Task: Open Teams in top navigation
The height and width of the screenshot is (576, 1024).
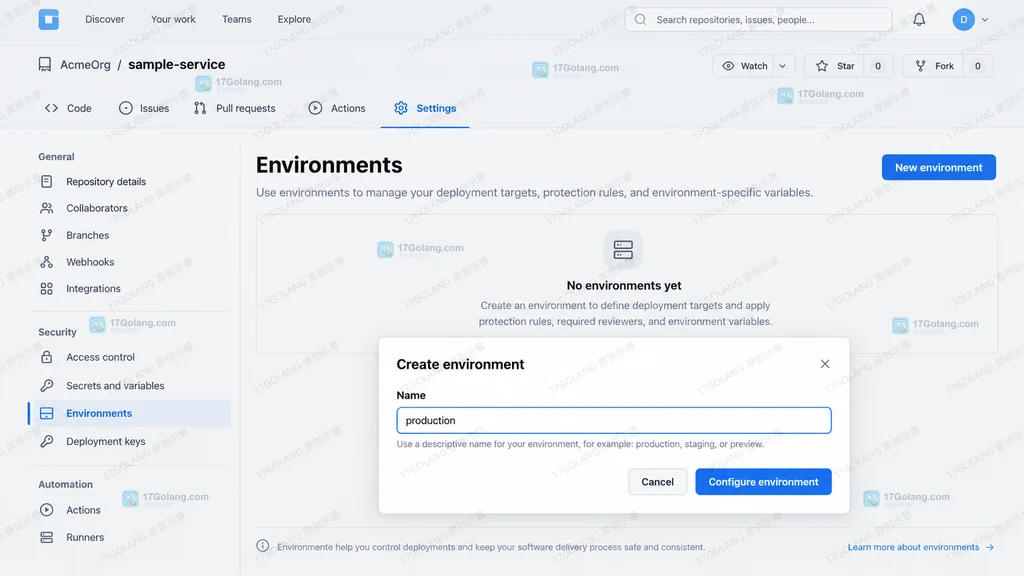Action: (236, 20)
